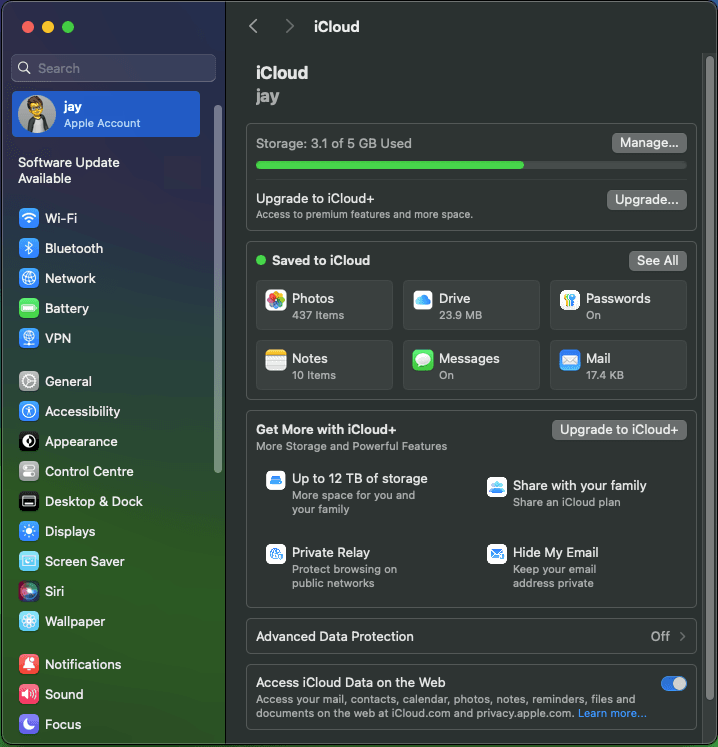718x747 pixels.
Task: Select the Siri icon
Action: (29, 591)
